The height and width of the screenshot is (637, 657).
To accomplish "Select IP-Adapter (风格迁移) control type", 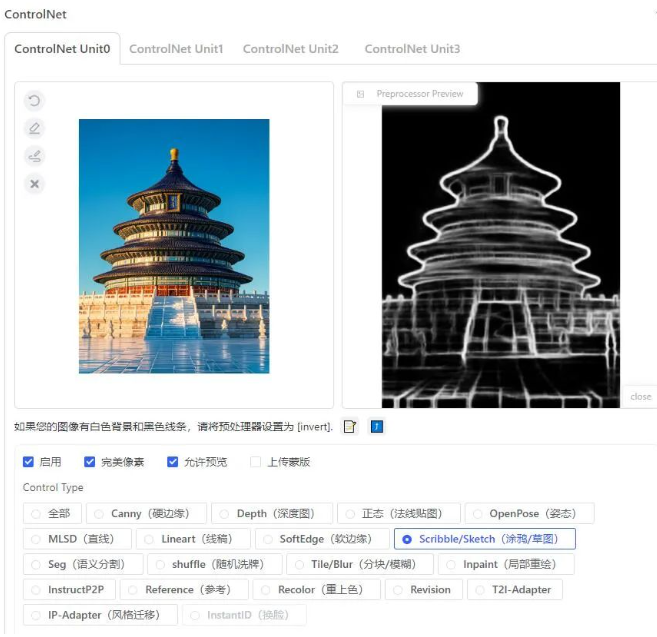I will click(101, 615).
